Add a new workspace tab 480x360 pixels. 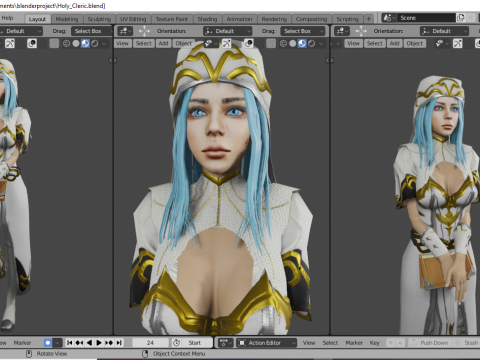coord(369,19)
